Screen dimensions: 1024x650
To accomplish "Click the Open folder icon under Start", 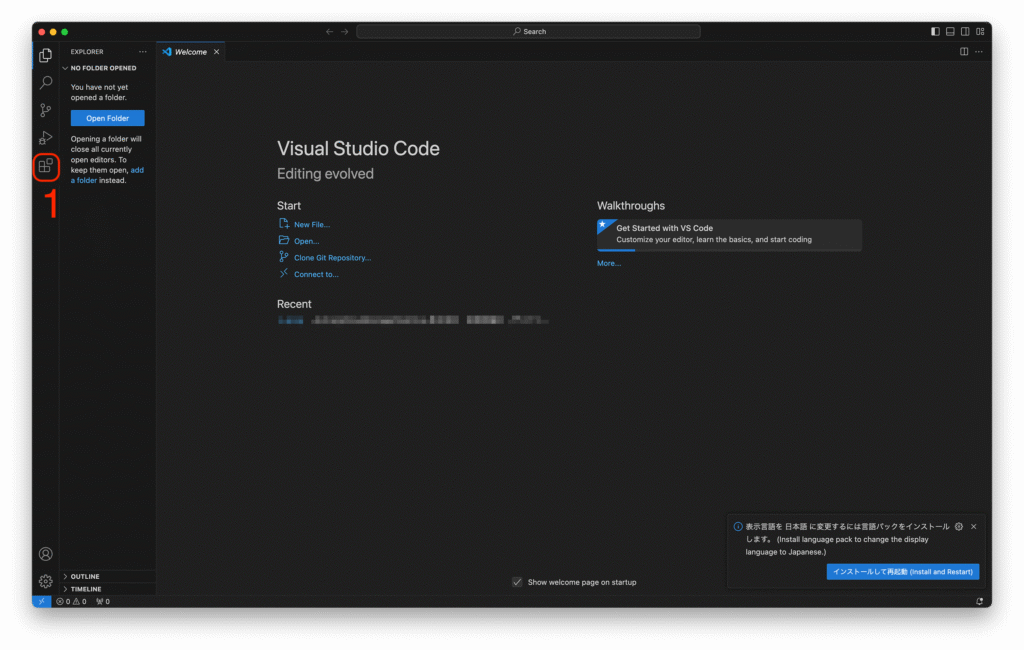I will [x=283, y=240].
